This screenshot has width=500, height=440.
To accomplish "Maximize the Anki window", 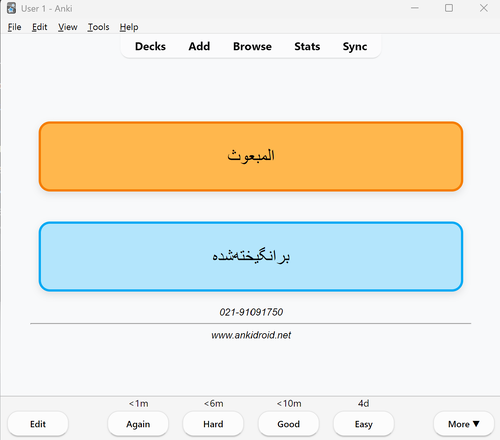I will pos(449,8).
